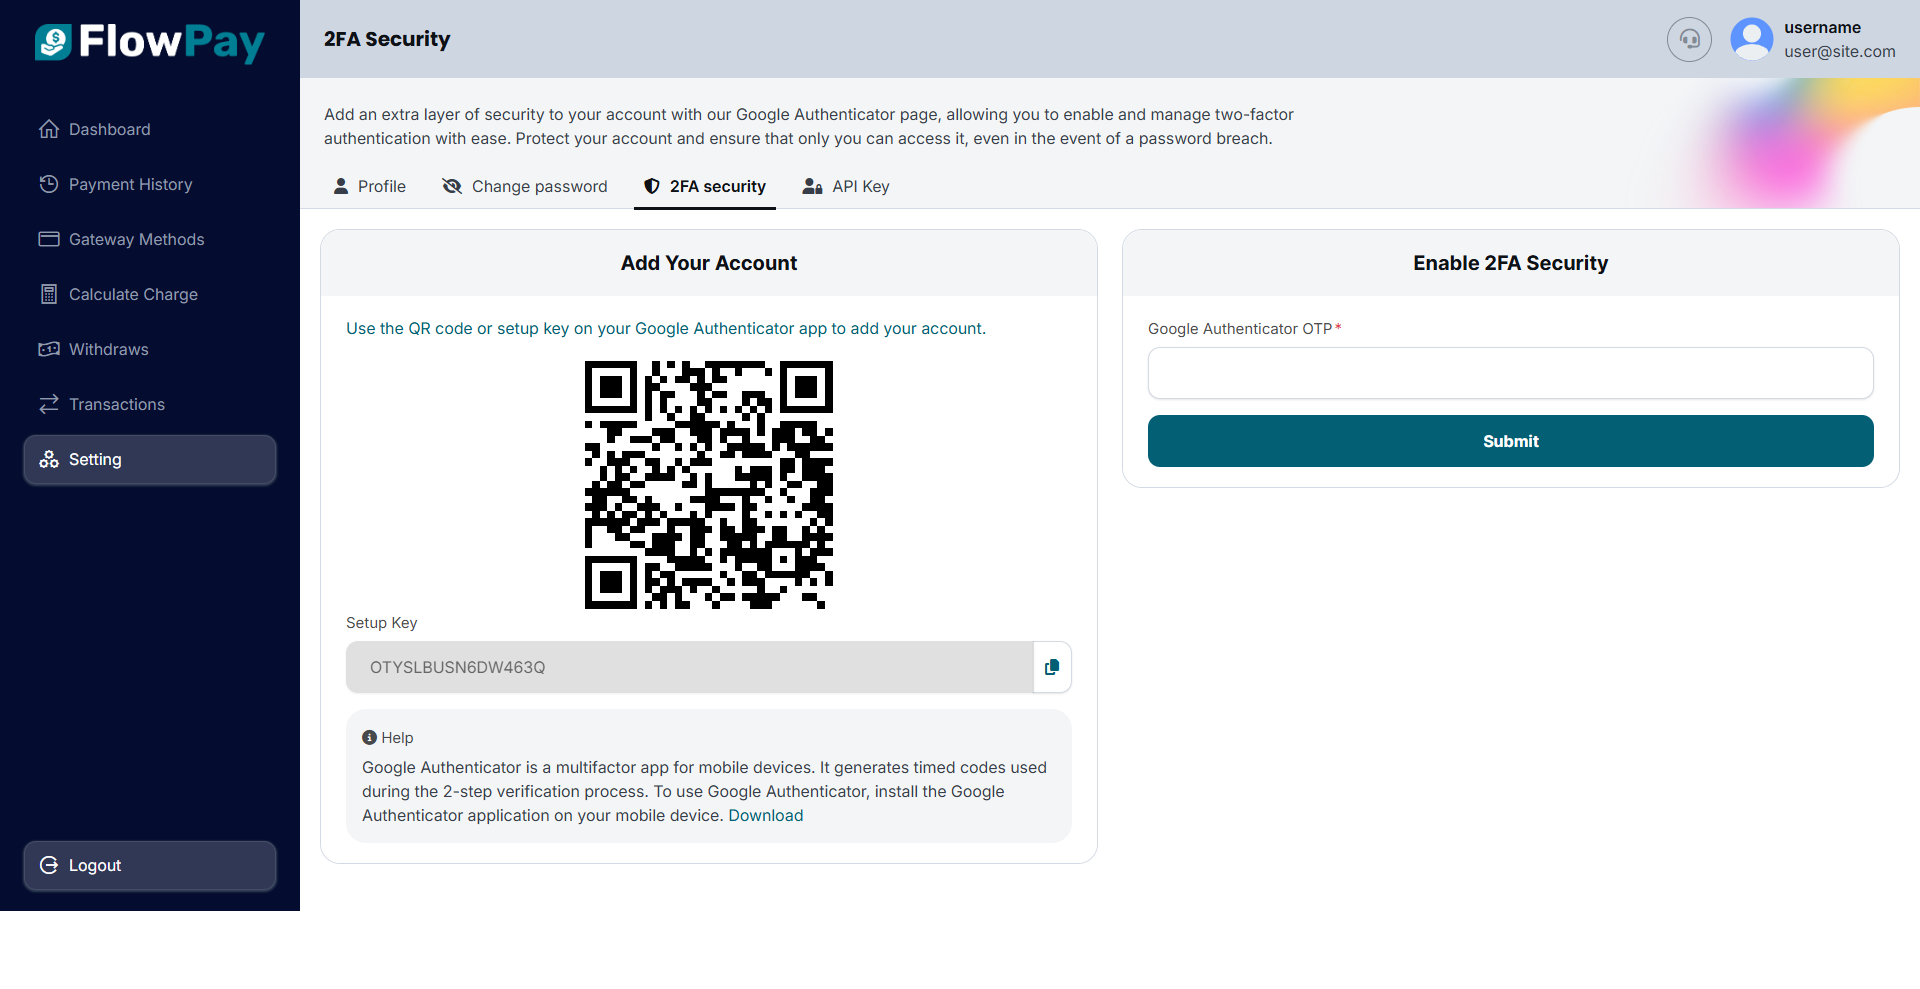Follow the Download link for Google Authenticator
Screen dimensions: 1920x989
[x=765, y=815]
